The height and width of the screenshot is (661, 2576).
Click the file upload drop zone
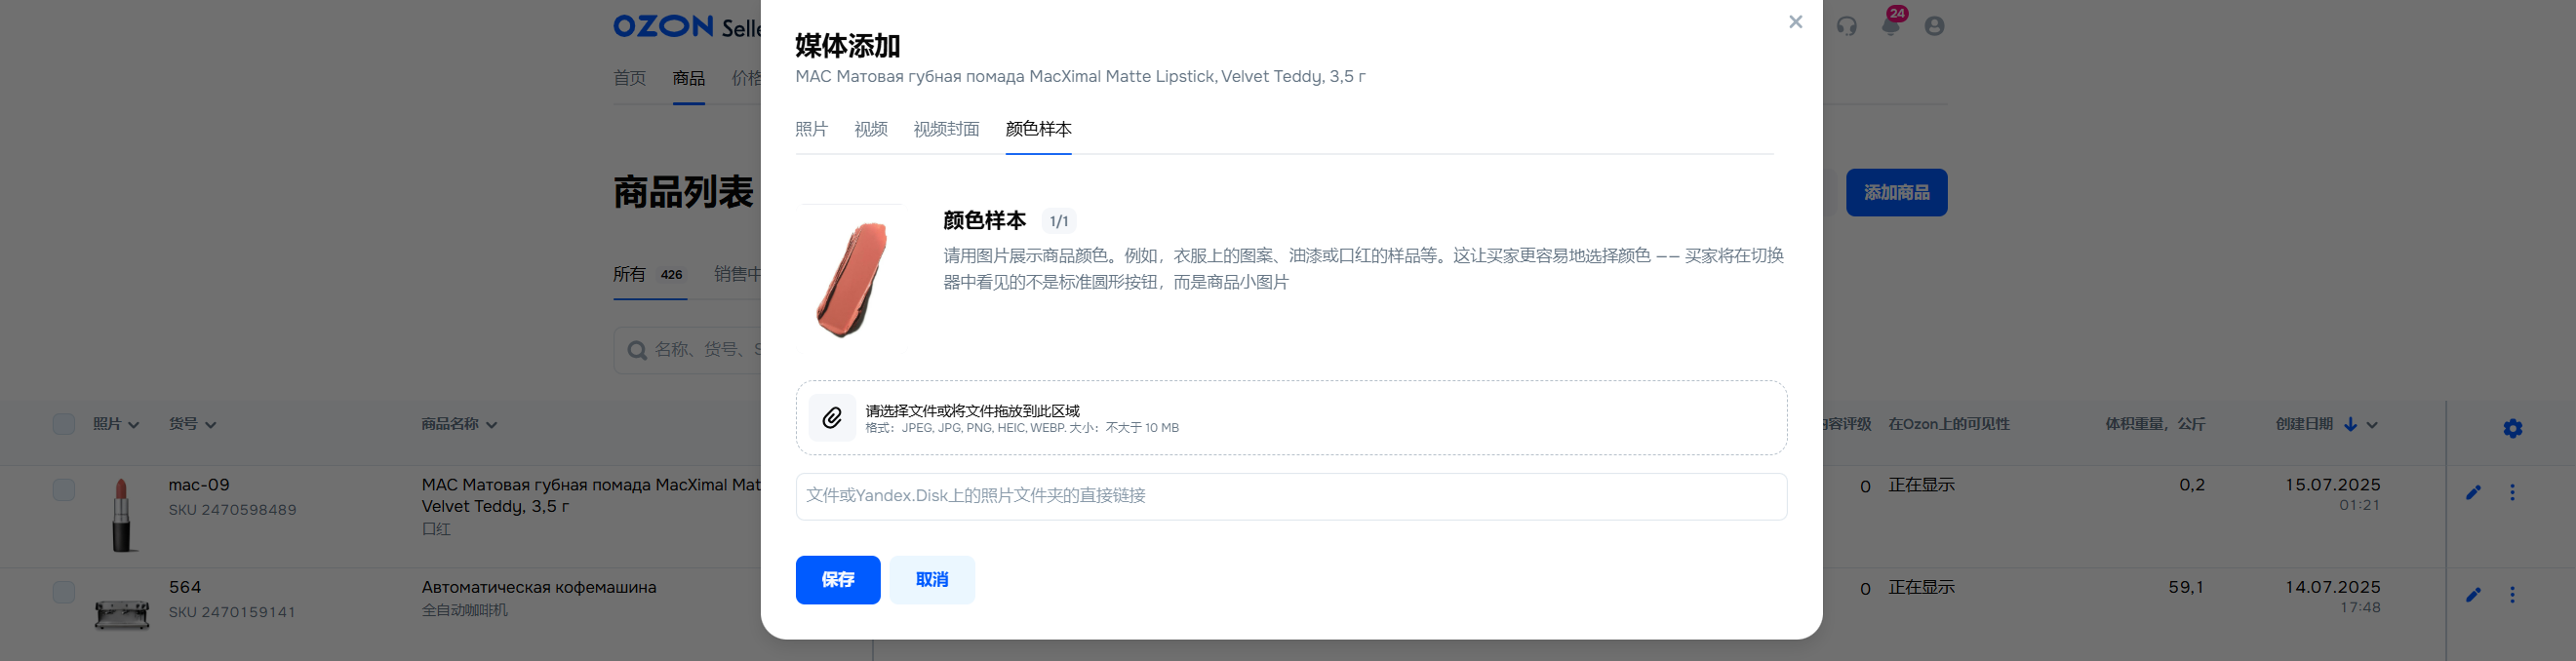coord(1291,418)
